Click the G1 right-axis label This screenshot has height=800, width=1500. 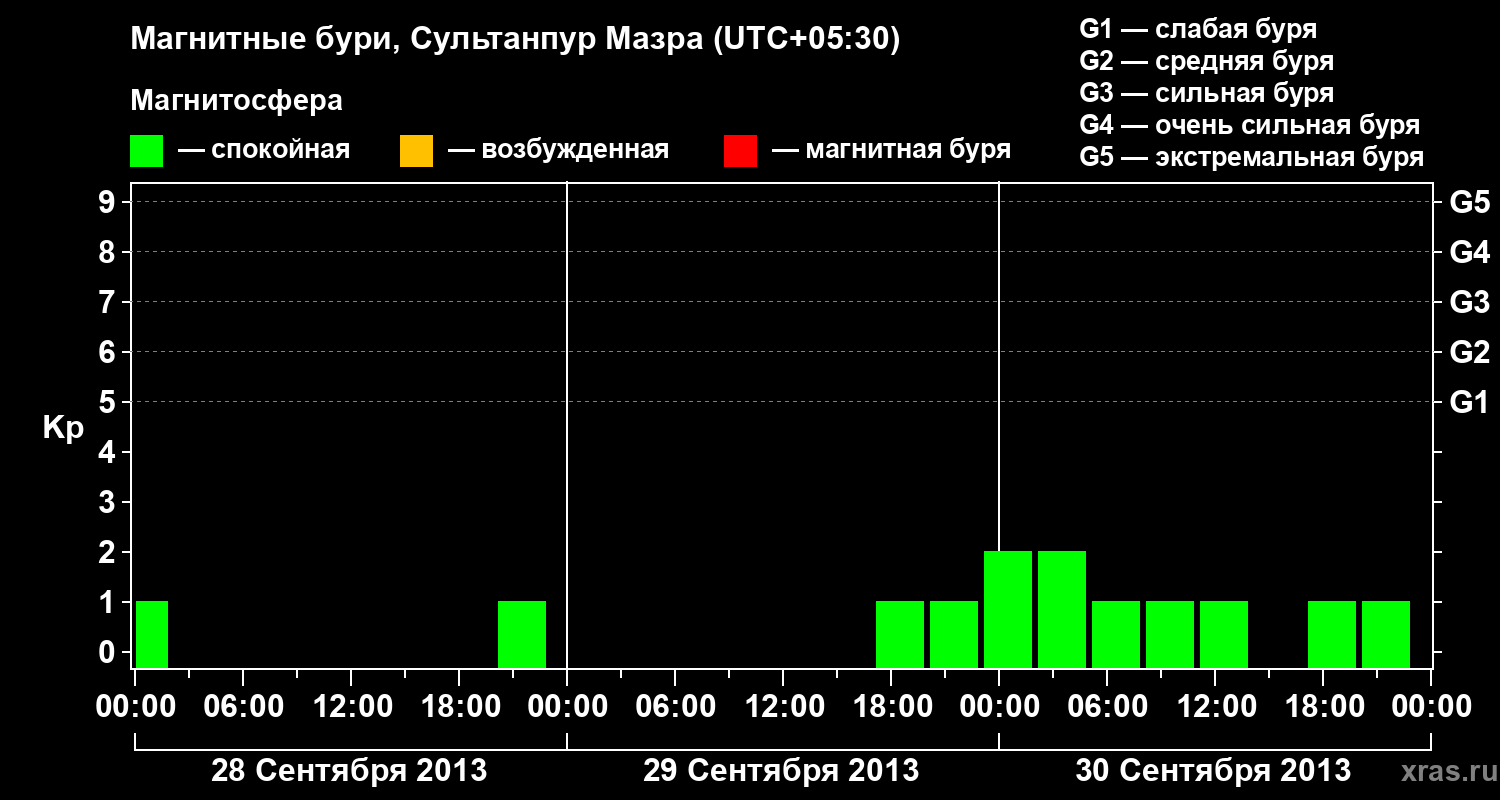(x=1470, y=403)
